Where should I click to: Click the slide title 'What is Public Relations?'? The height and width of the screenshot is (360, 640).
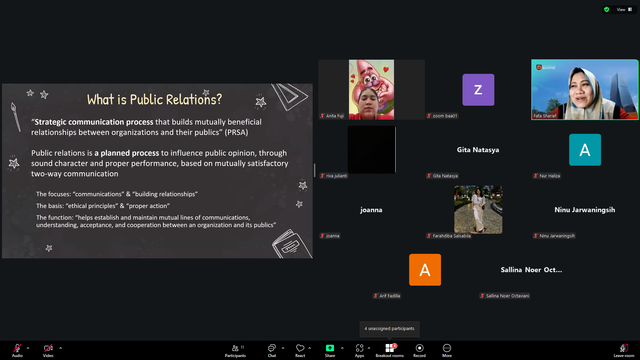[154, 99]
